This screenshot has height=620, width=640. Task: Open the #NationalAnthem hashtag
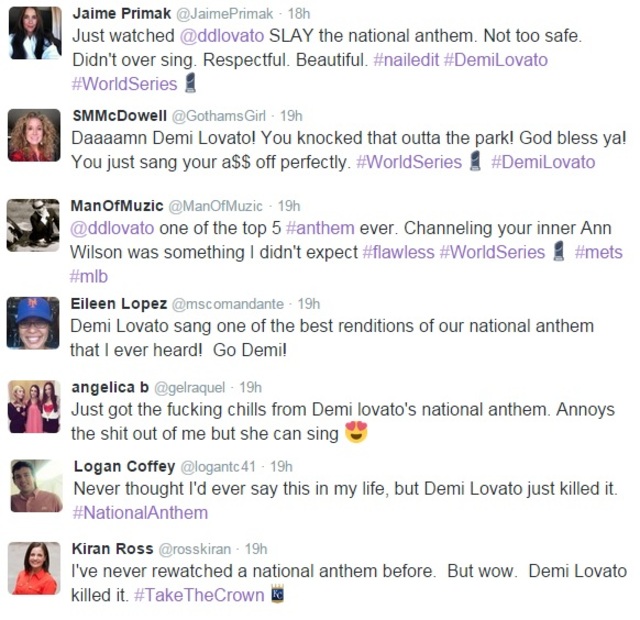[140, 513]
